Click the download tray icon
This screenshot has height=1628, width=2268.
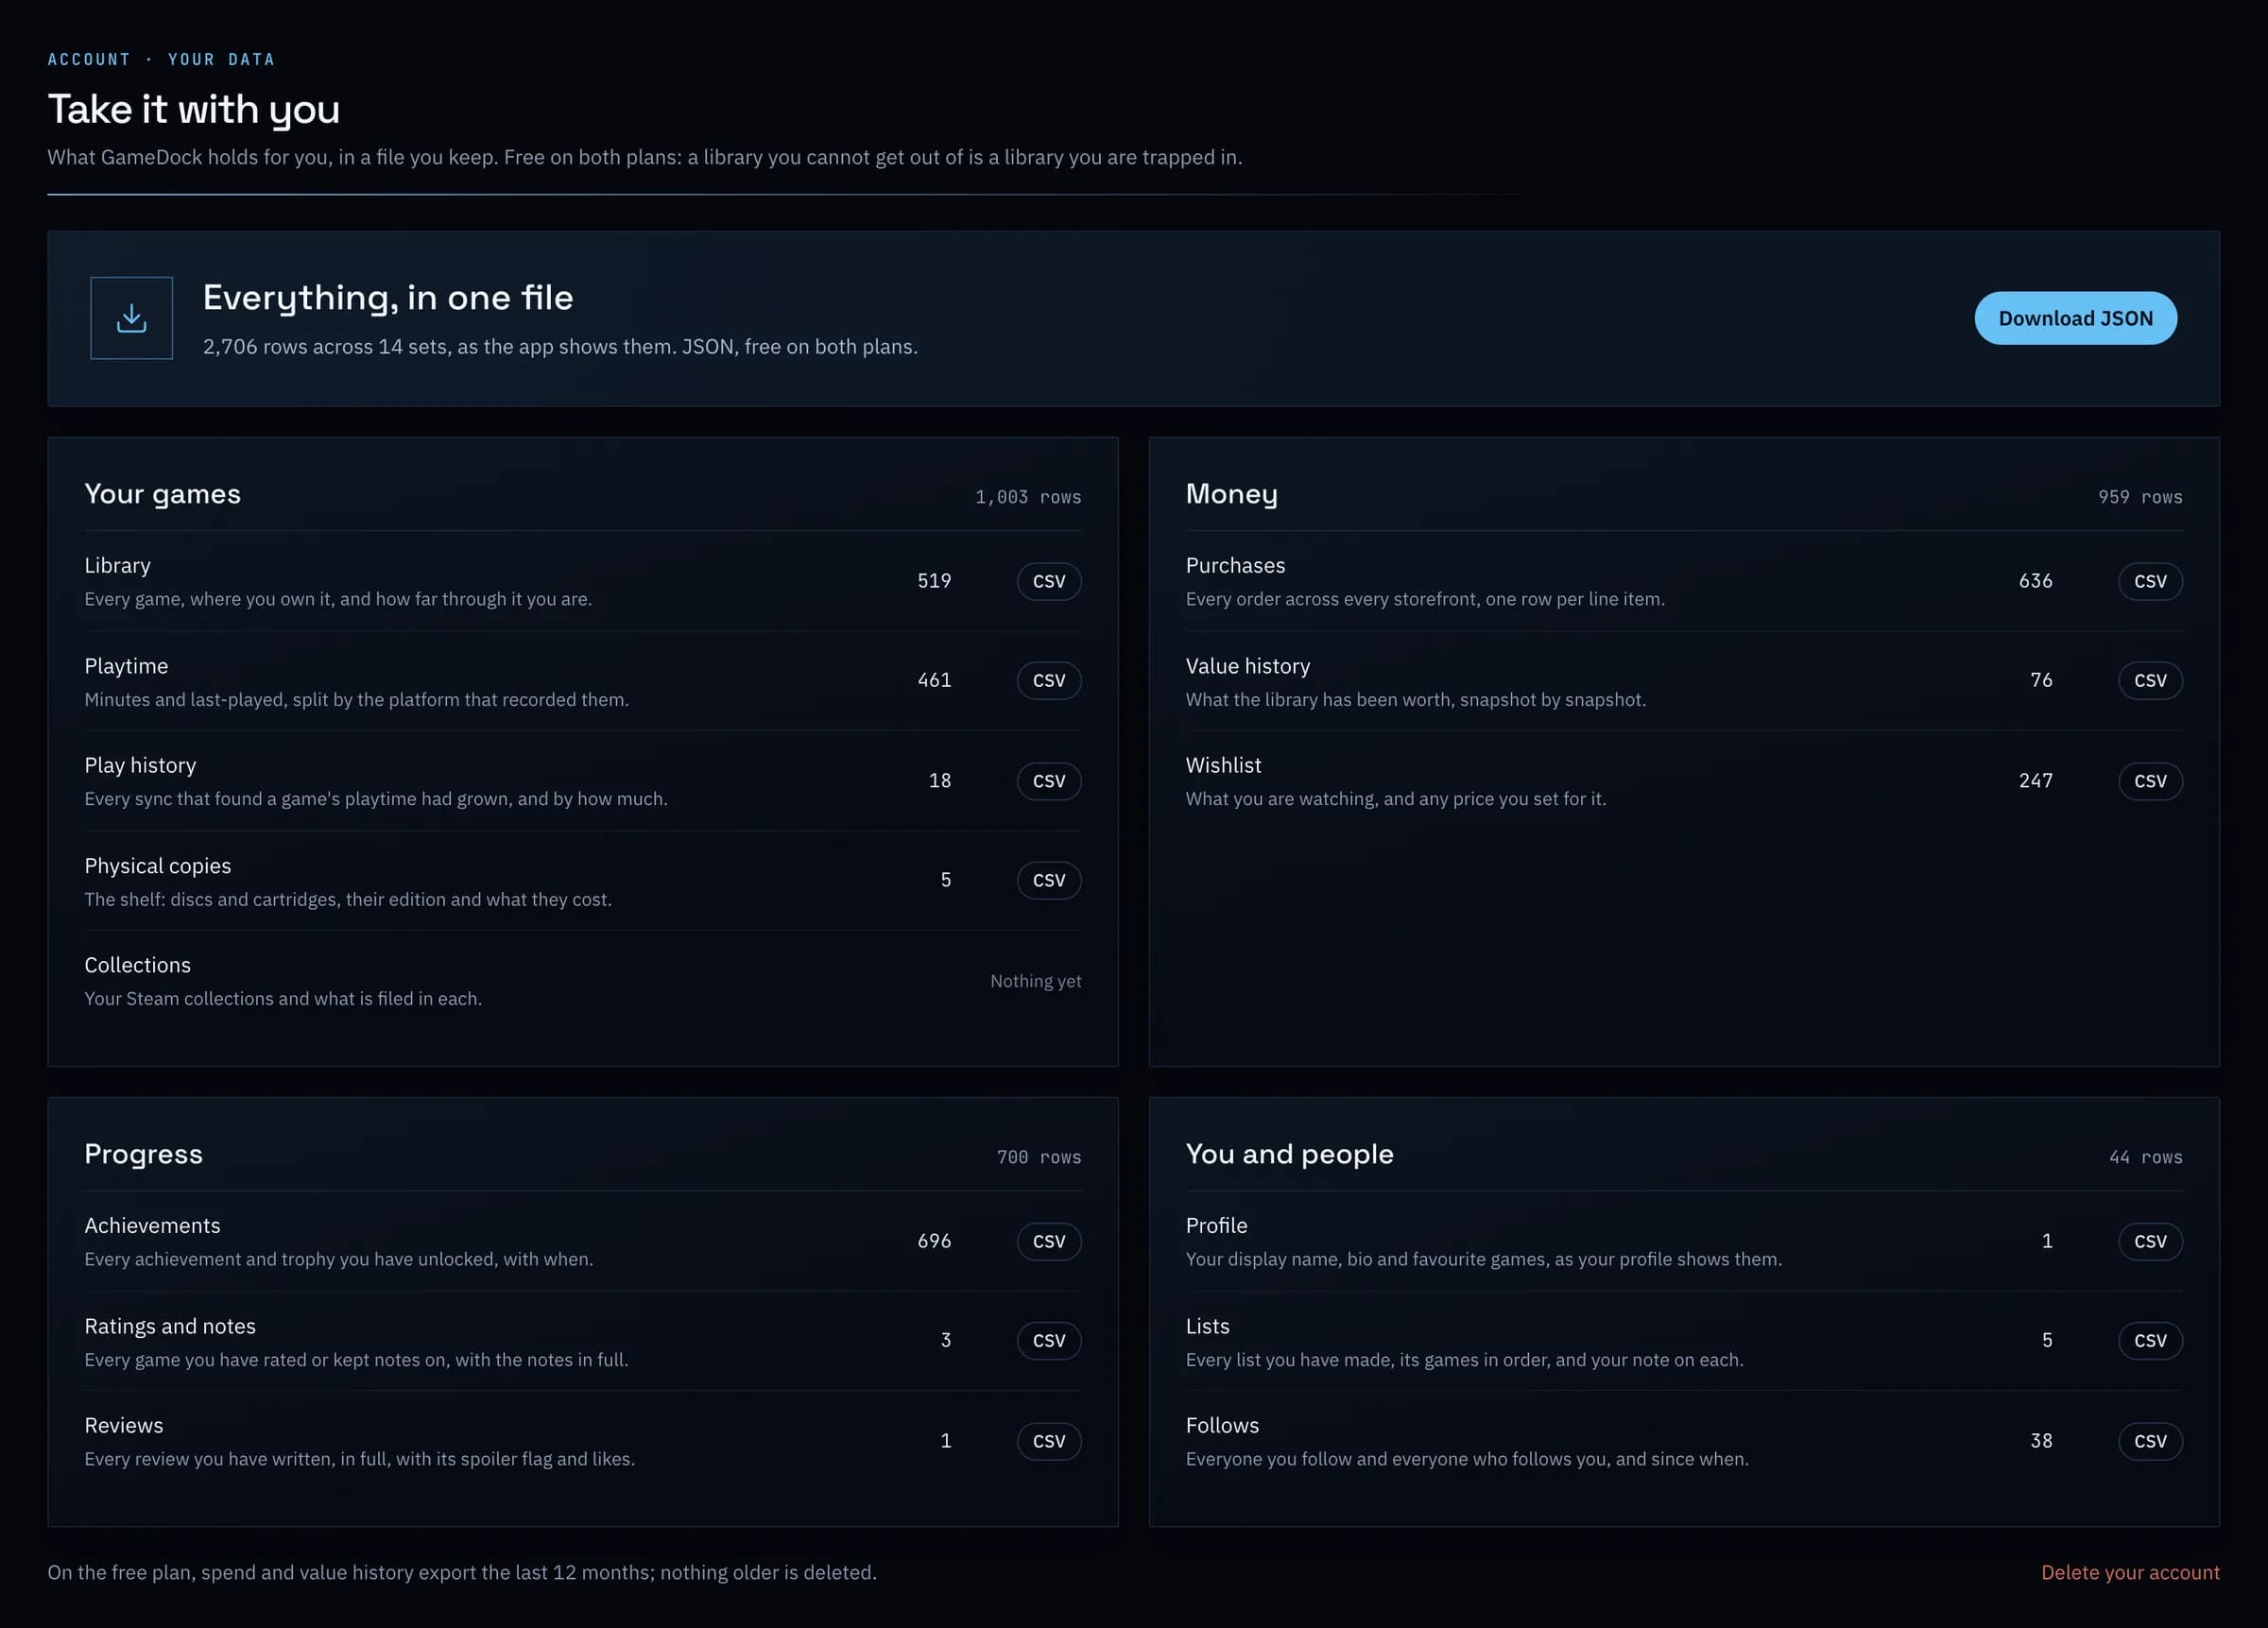[x=131, y=318]
